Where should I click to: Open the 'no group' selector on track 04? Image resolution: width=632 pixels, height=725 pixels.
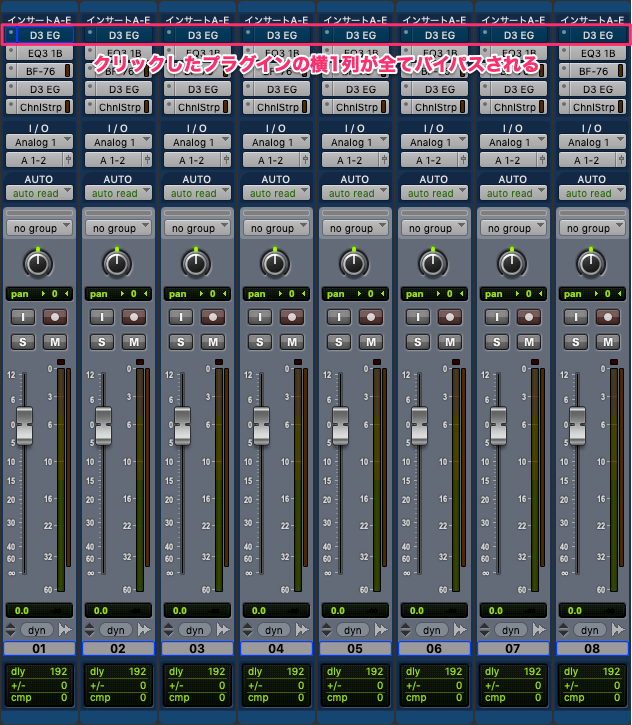tap(276, 228)
